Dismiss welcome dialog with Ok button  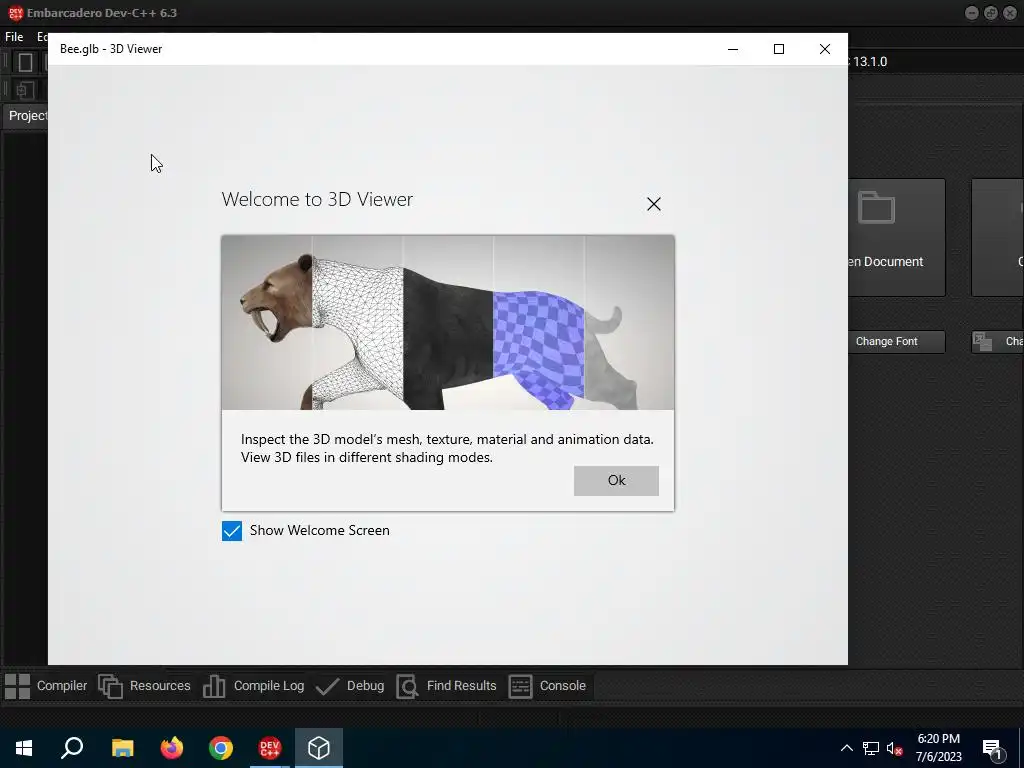pyautogui.click(x=616, y=481)
